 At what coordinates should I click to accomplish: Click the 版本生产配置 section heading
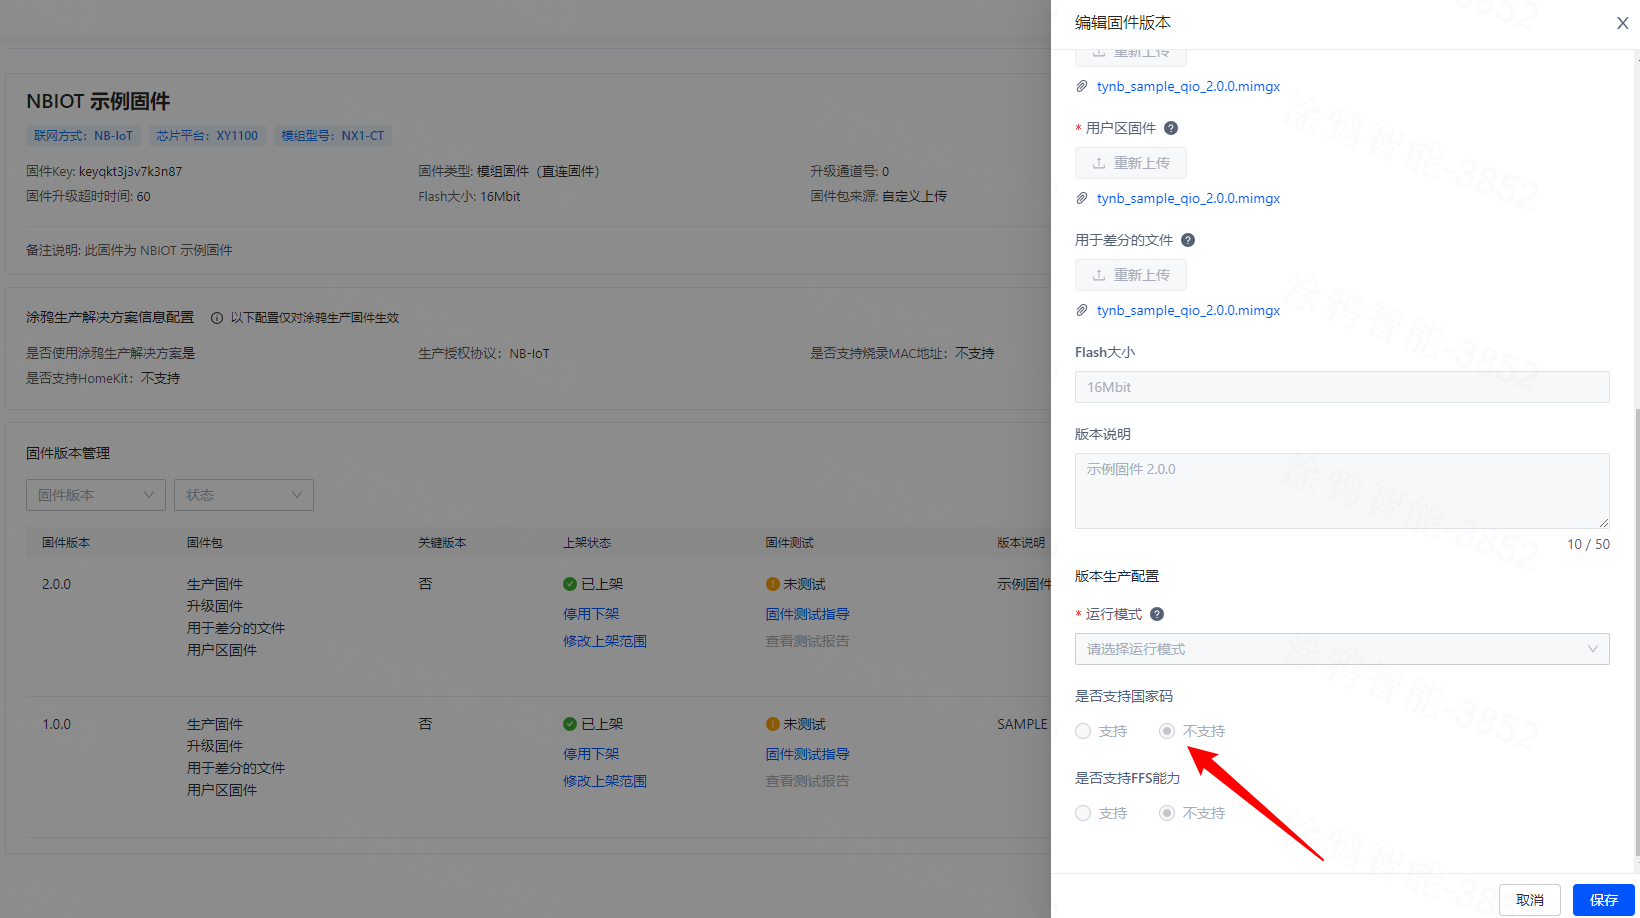1117,576
